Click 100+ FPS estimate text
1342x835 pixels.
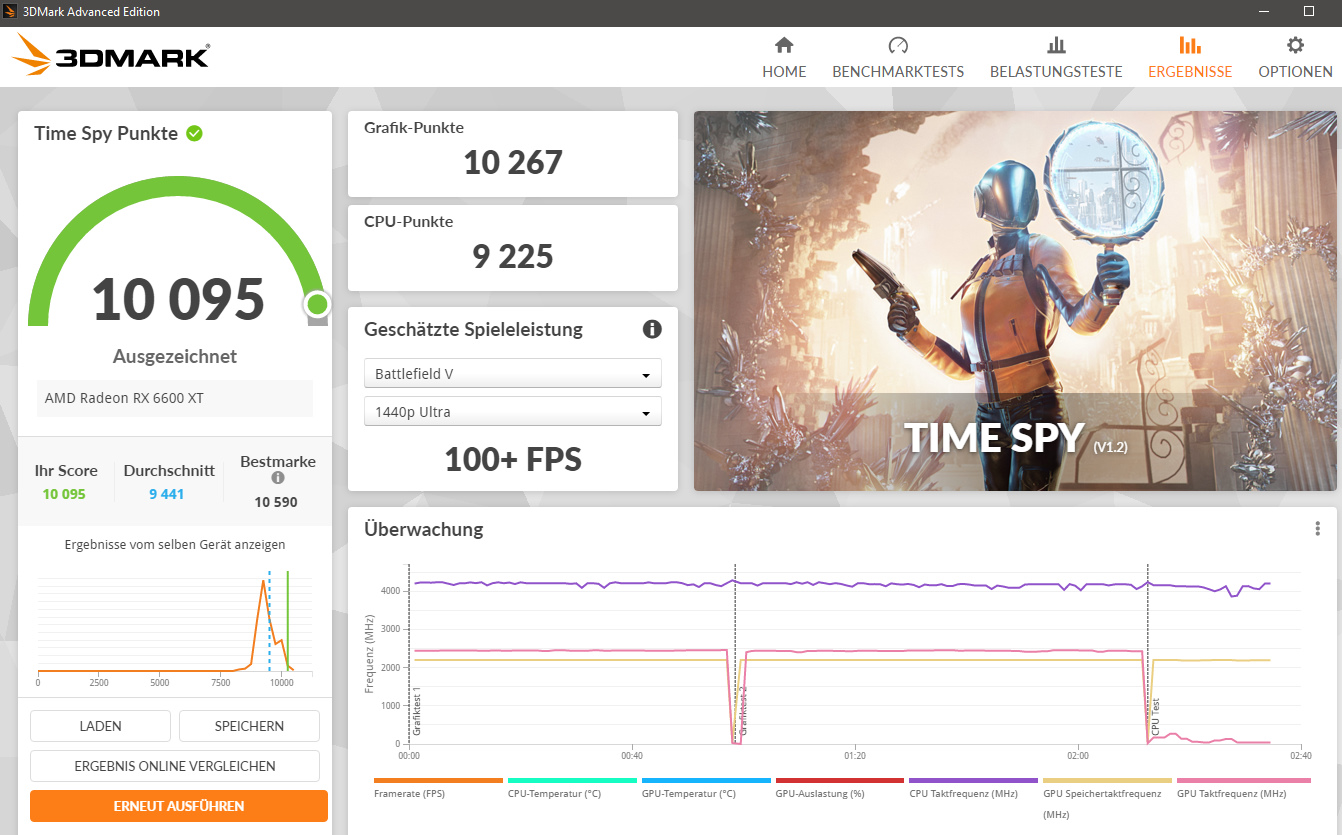513,459
